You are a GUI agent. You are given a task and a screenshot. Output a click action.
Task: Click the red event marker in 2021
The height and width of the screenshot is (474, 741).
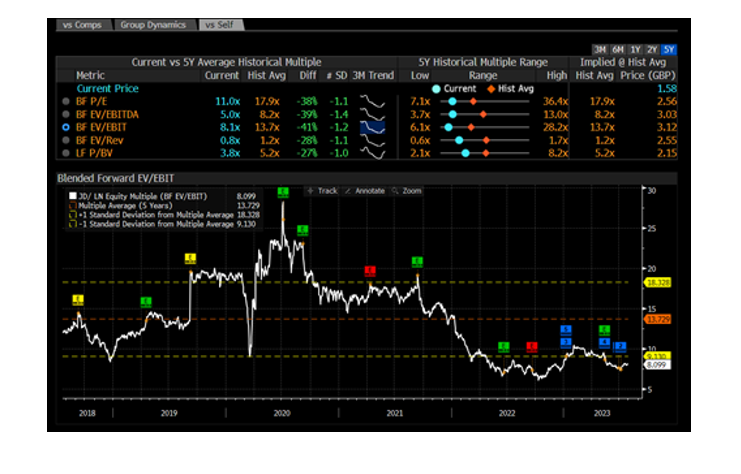point(369,271)
